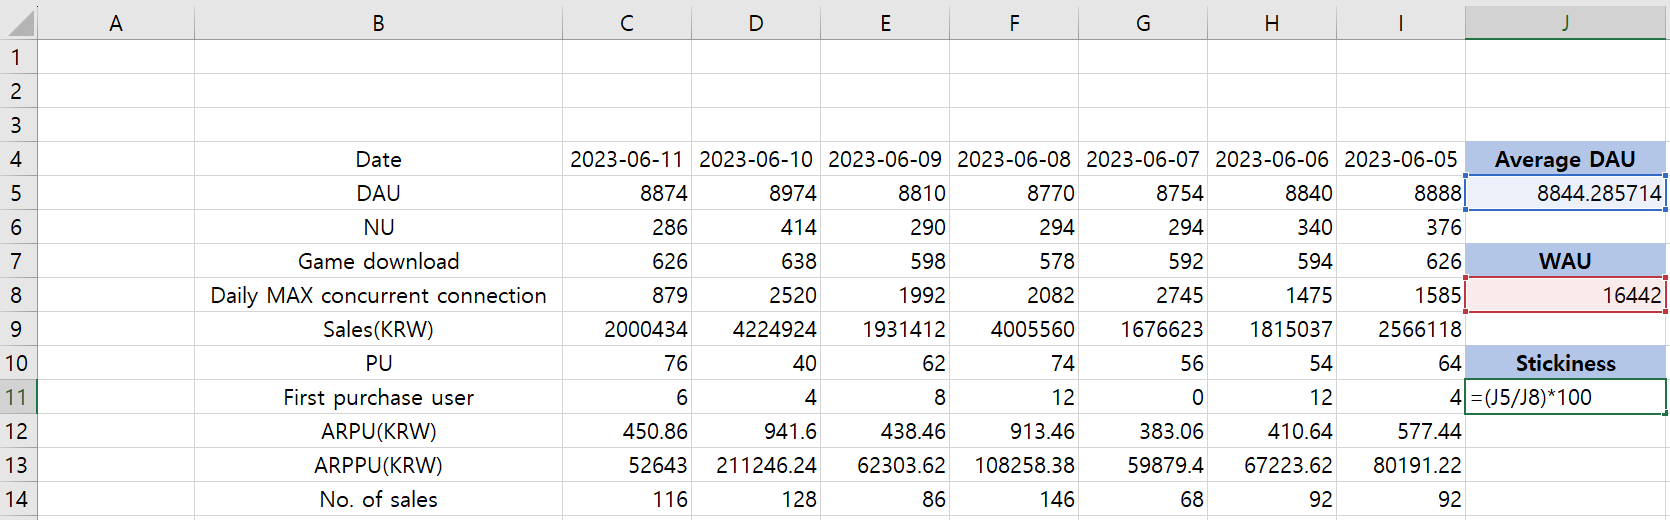Click the select-all corner triangle
This screenshot has height=520, width=1670.
point(20,22)
